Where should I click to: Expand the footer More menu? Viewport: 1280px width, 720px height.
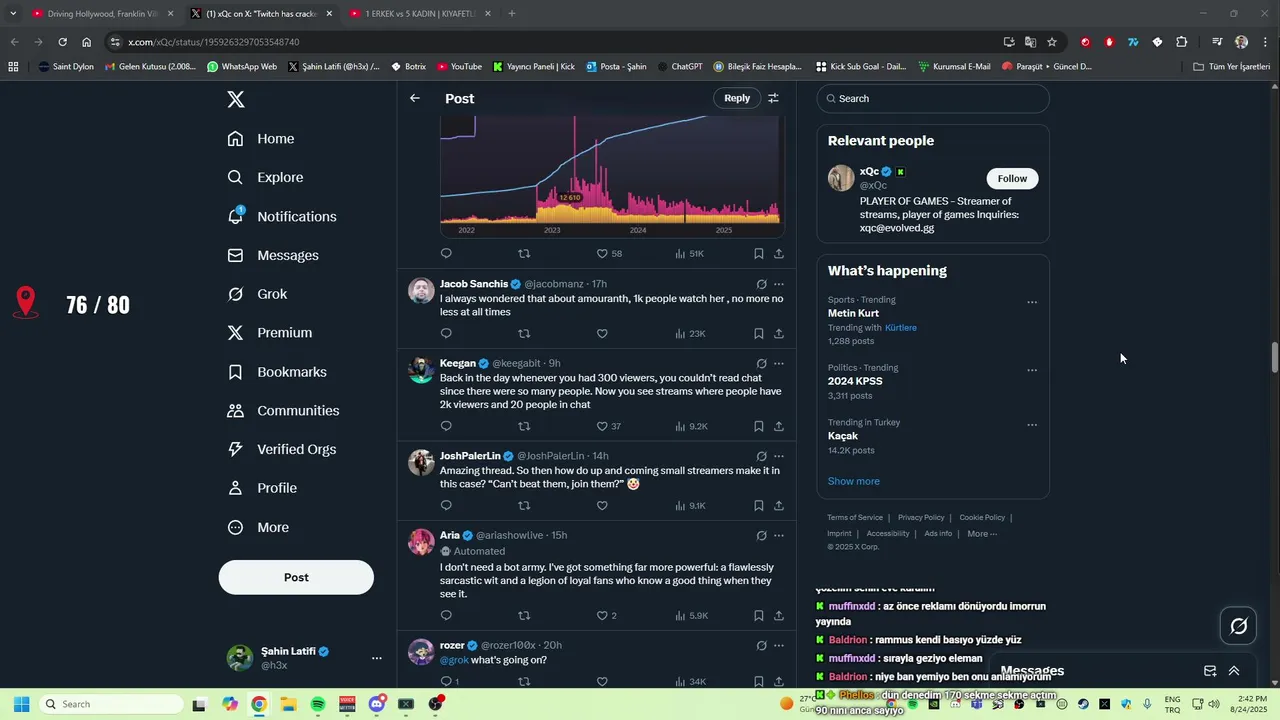coord(982,534)
